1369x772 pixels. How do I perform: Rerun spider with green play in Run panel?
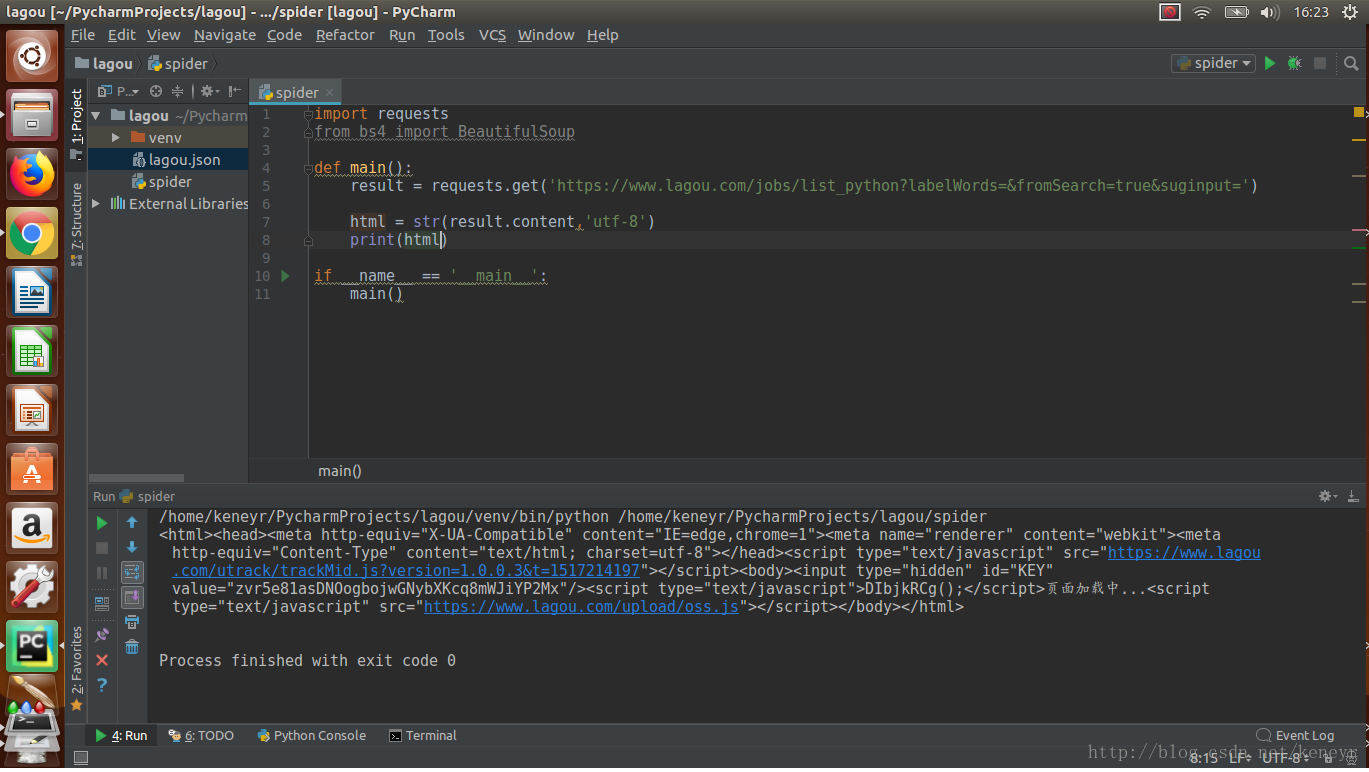click(x=102, y=523)
